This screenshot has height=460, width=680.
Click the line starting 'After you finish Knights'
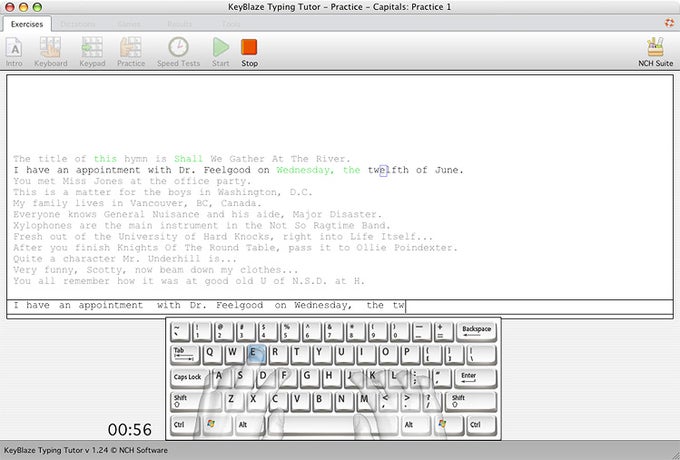point(235,248)
